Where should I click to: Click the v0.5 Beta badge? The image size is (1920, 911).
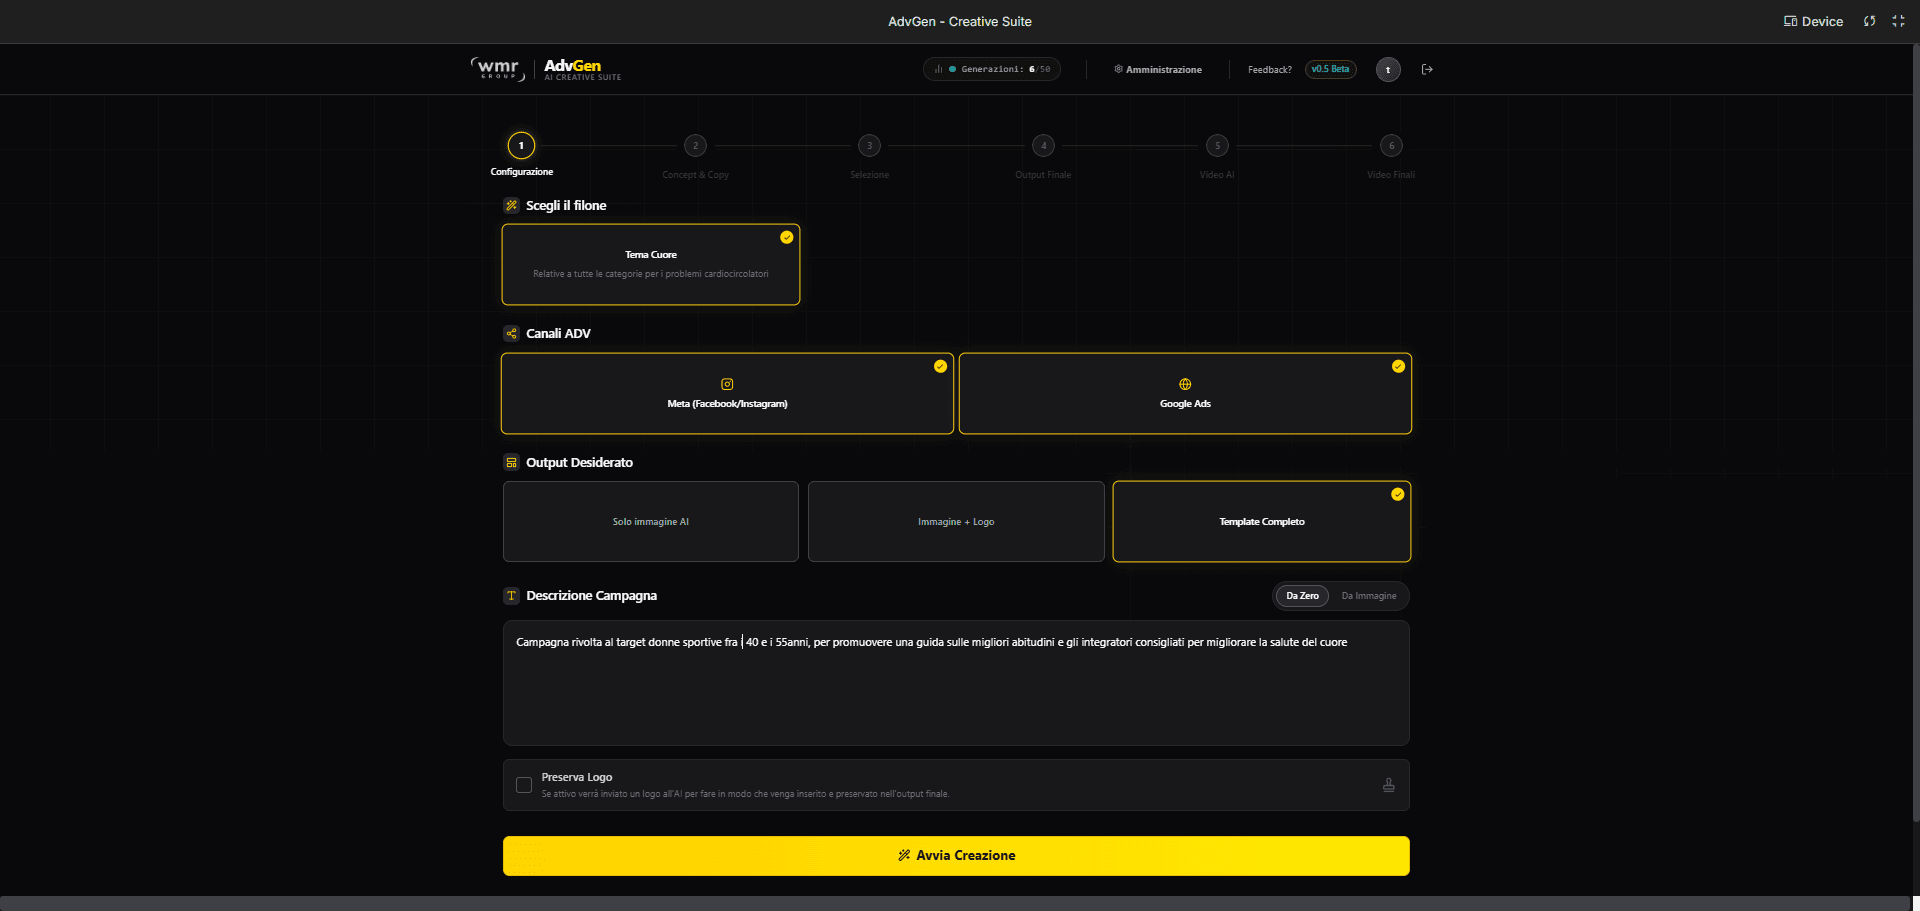pos(1331,69)
